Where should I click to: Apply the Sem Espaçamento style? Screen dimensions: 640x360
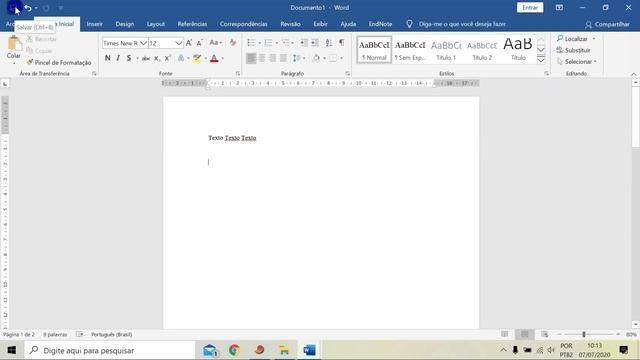(x=410, y=50)
